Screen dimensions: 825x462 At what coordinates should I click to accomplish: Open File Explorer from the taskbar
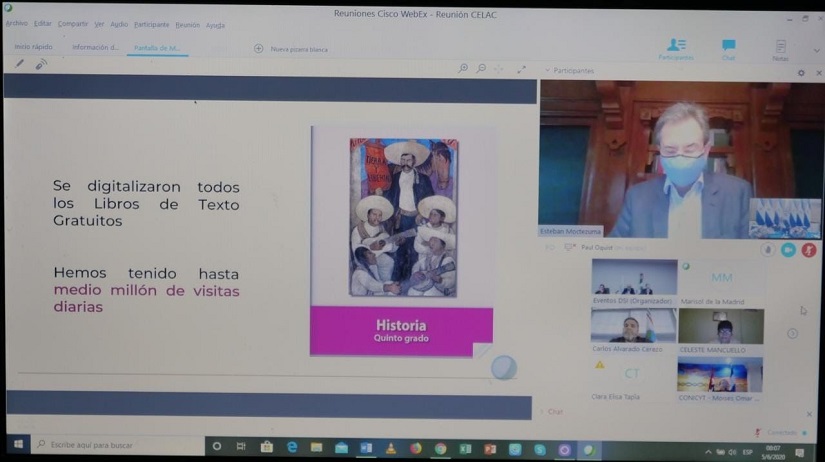click(x=316, y=448)
